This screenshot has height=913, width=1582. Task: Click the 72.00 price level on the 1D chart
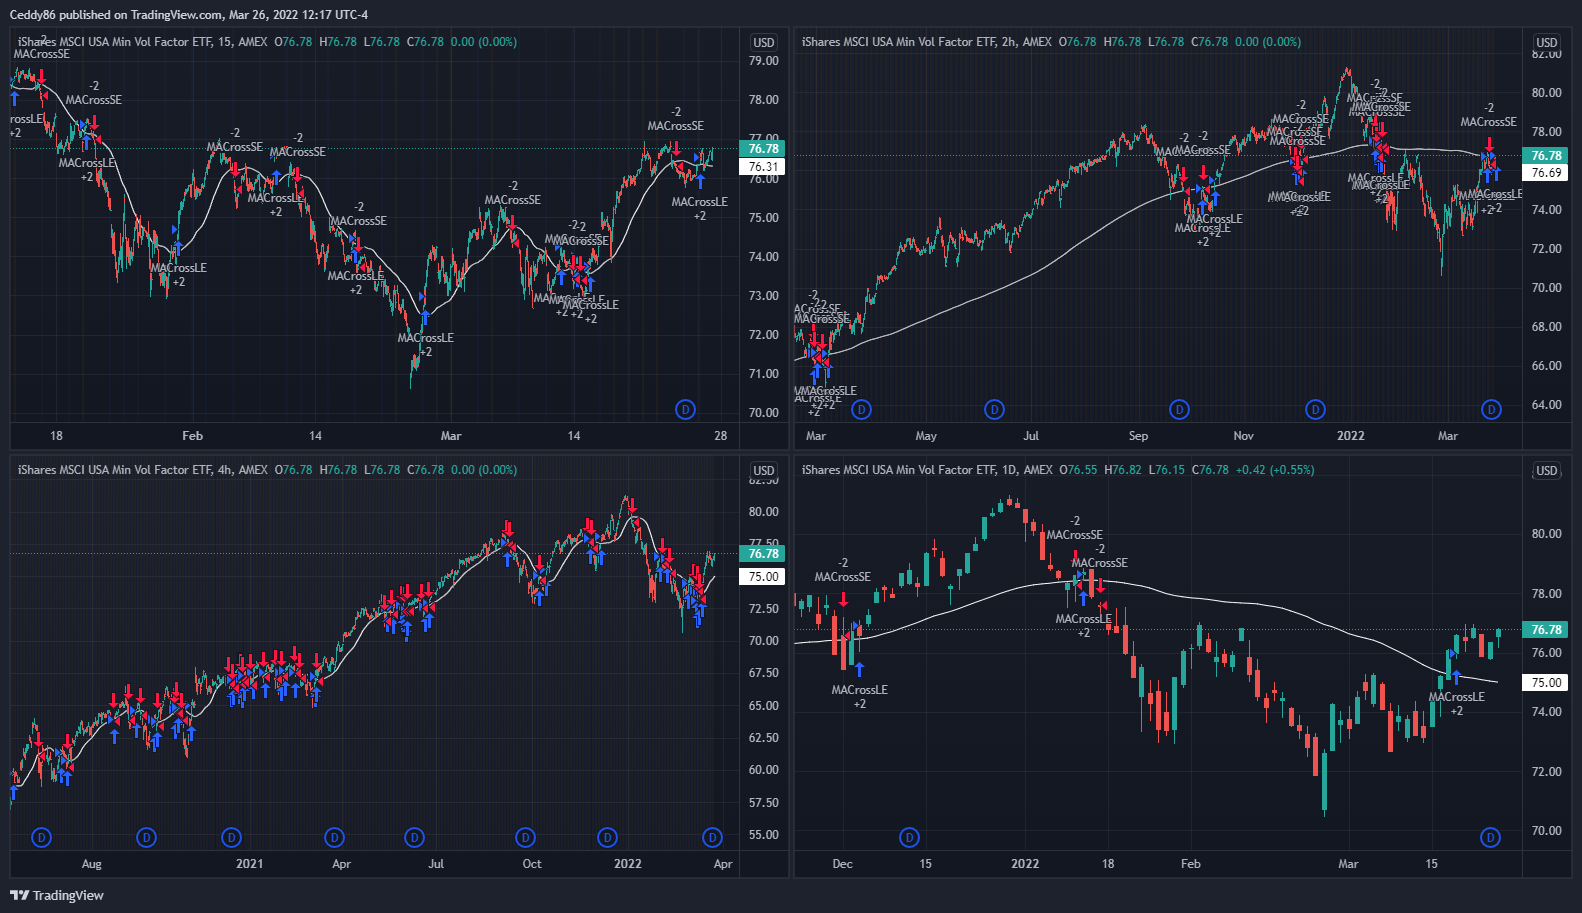click(x=1546, y=772)
